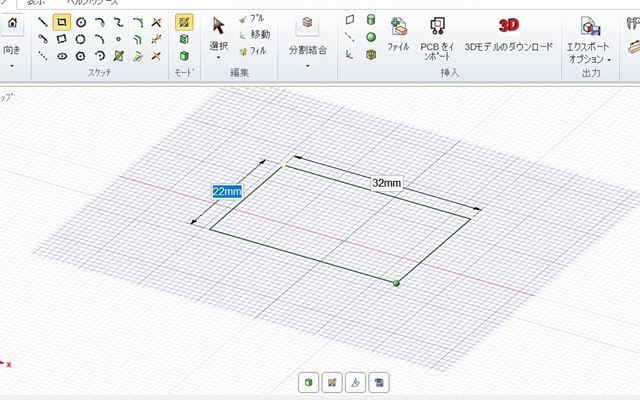640x400 pixels.
Task: Choose the 移動 move tool
Action: tap(254, 35)
